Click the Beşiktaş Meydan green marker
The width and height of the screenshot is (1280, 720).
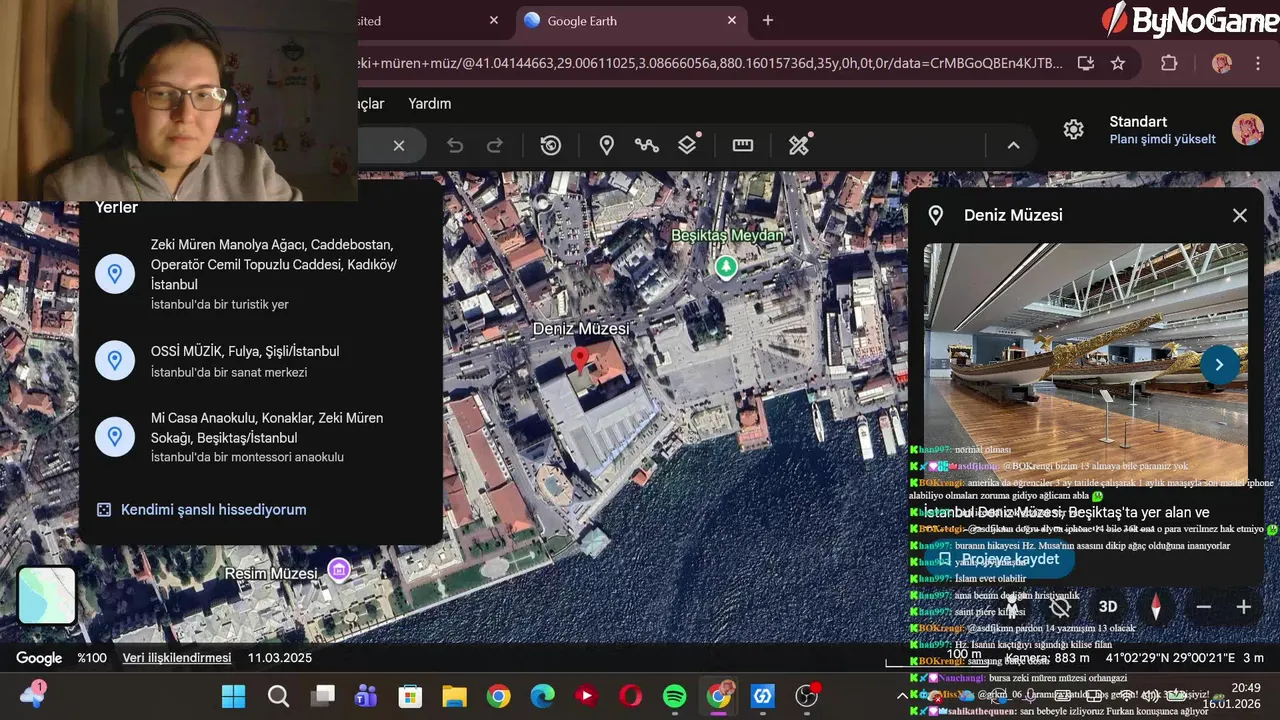[726, 266]
